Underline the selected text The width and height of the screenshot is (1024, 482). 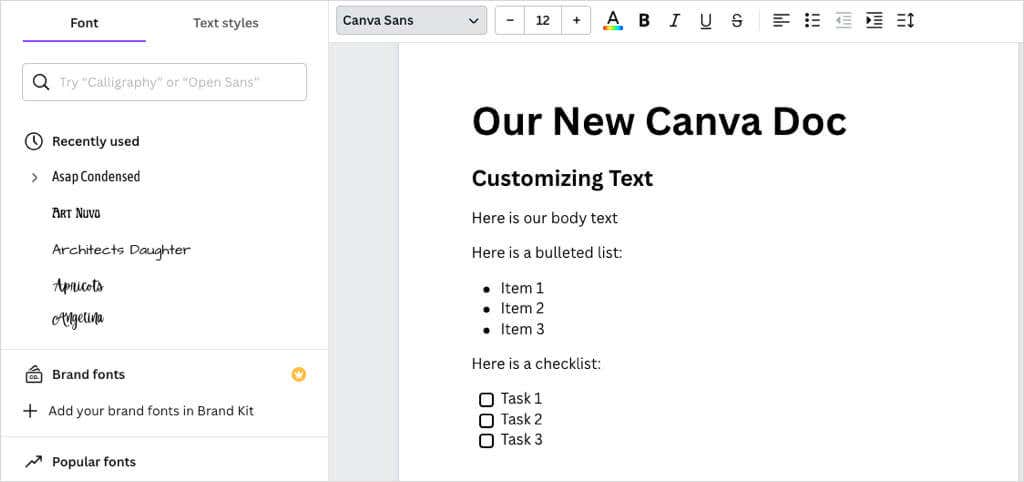pyautogui.click(x=705, y=20)
